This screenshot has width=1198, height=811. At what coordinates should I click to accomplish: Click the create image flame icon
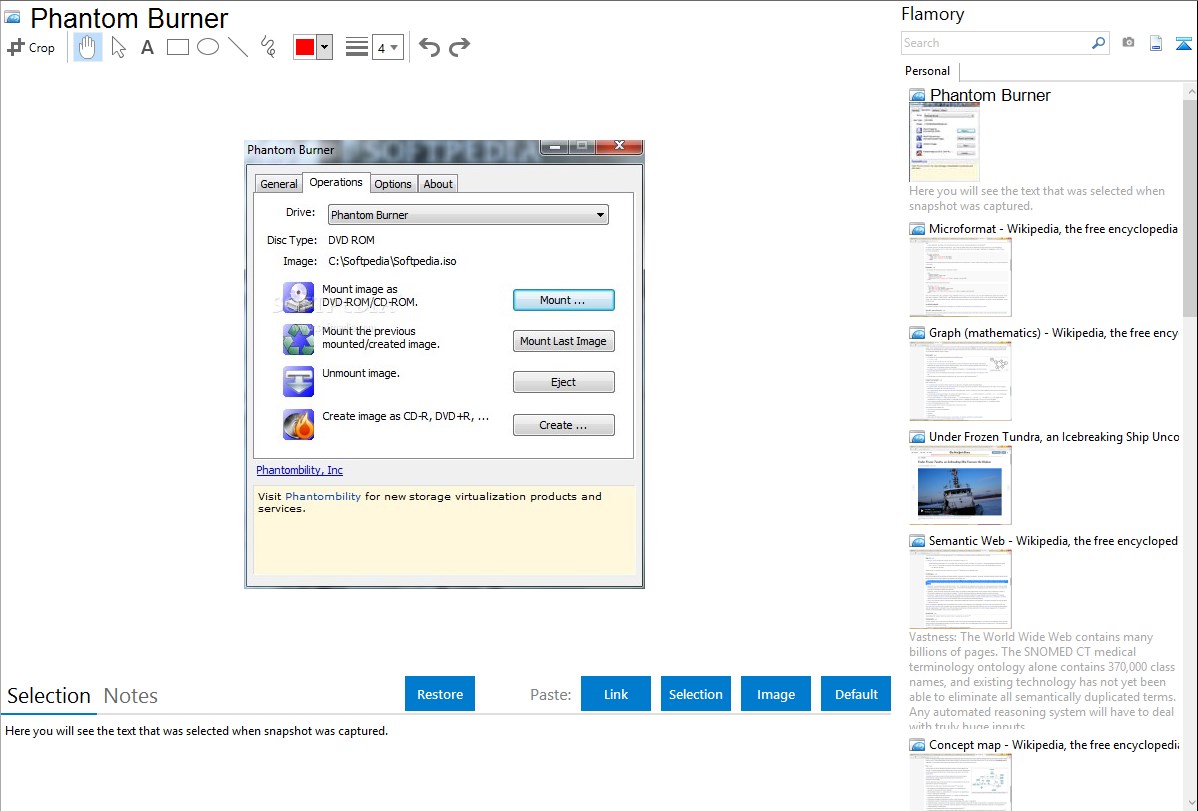[x=298, y=424]
